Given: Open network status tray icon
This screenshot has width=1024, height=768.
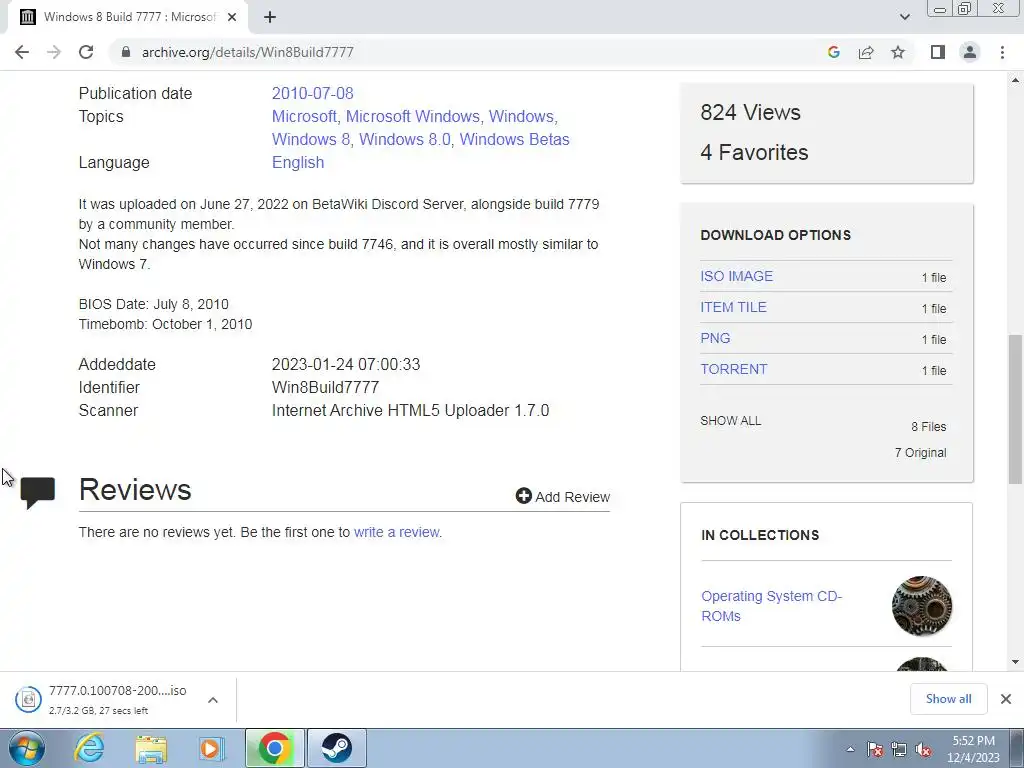Looking at the screenshot, I should pyautogui.click(x=899, y=749).
